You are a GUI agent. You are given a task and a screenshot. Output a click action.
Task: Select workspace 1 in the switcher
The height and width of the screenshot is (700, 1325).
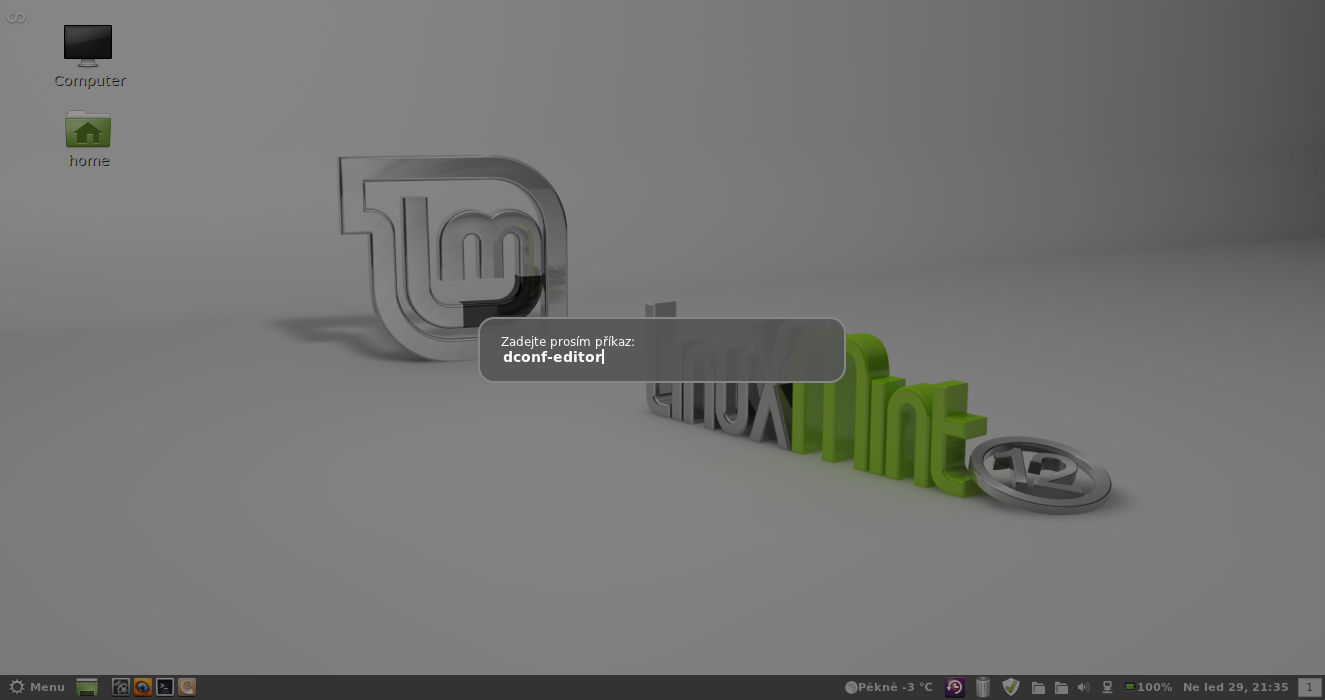[x=1309, y=687]
